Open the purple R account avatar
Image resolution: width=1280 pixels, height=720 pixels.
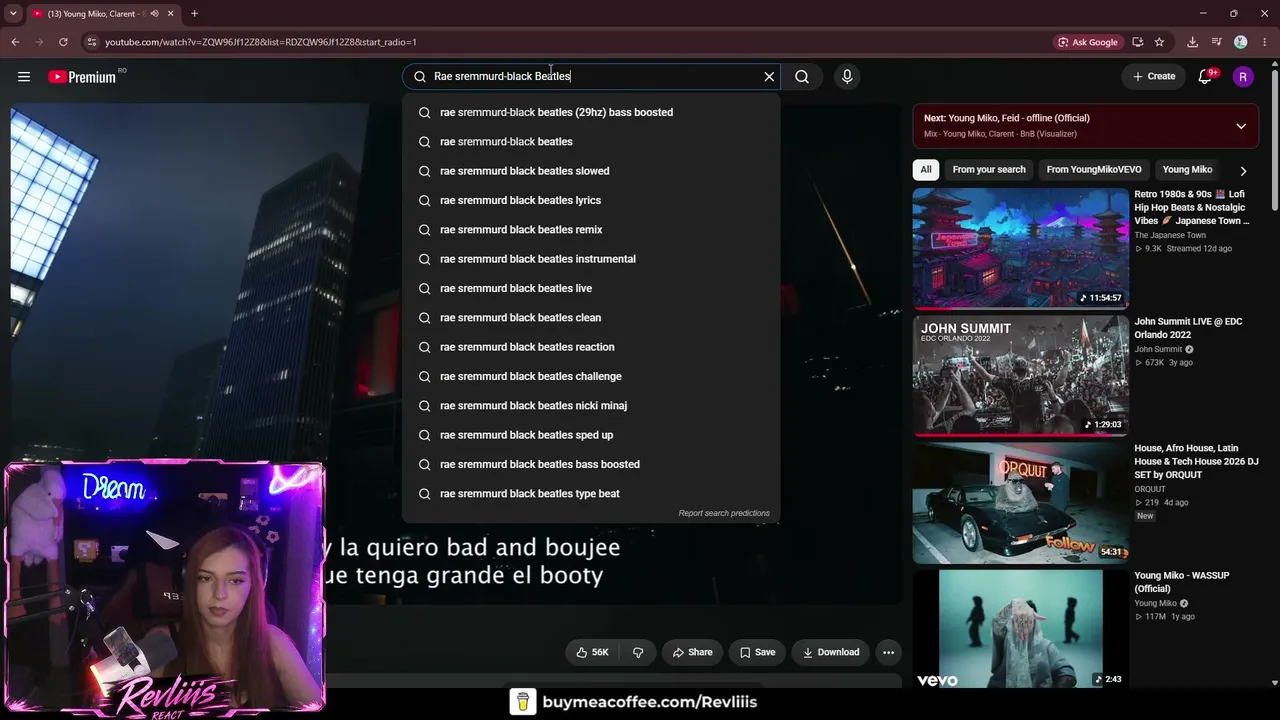coord(1243,77)
